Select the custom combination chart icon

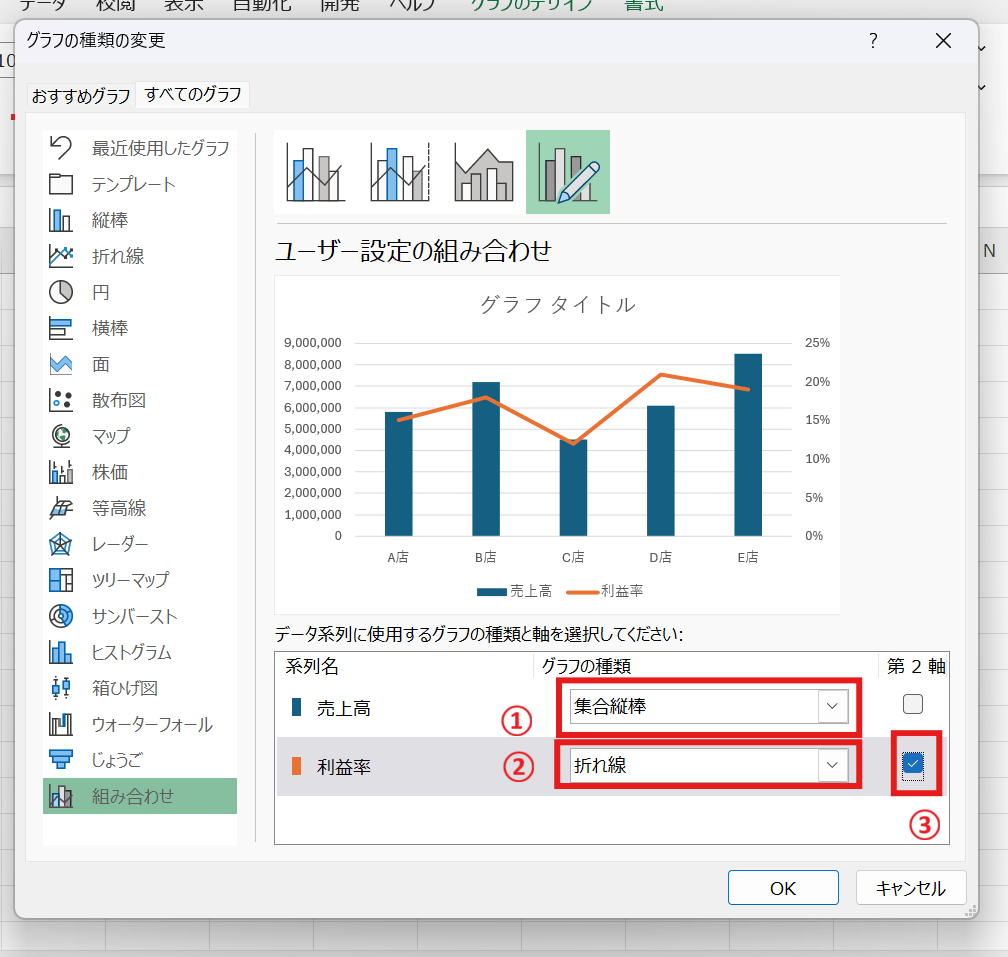[567, 172]
